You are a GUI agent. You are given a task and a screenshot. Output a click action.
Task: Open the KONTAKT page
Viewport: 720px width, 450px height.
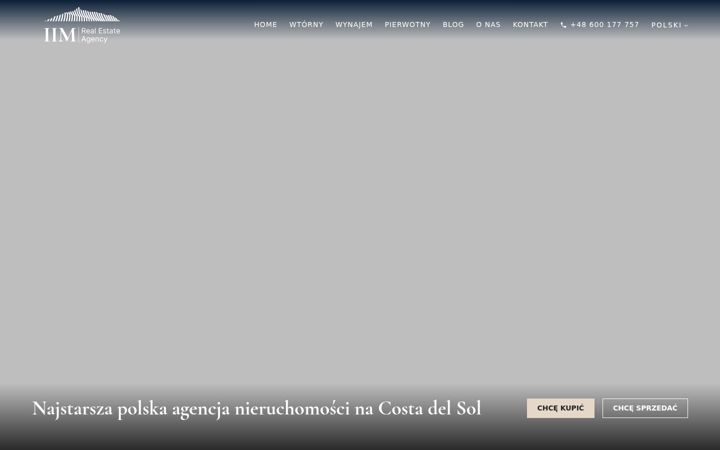tap(530, 25)
